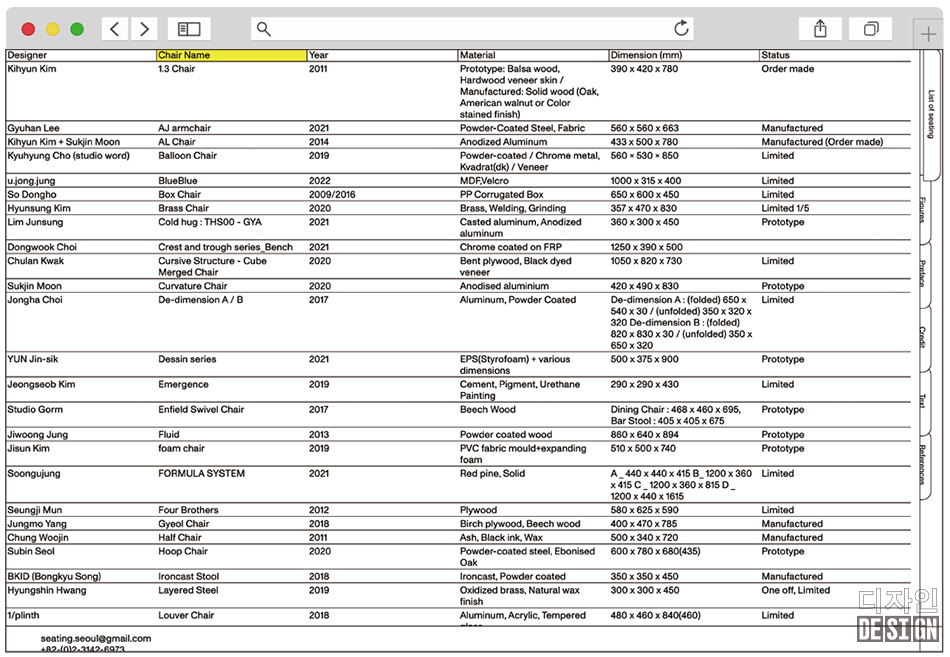Select the Gyeol Chair entry
The width and height of the screenshot is (950, 657).
184,524
